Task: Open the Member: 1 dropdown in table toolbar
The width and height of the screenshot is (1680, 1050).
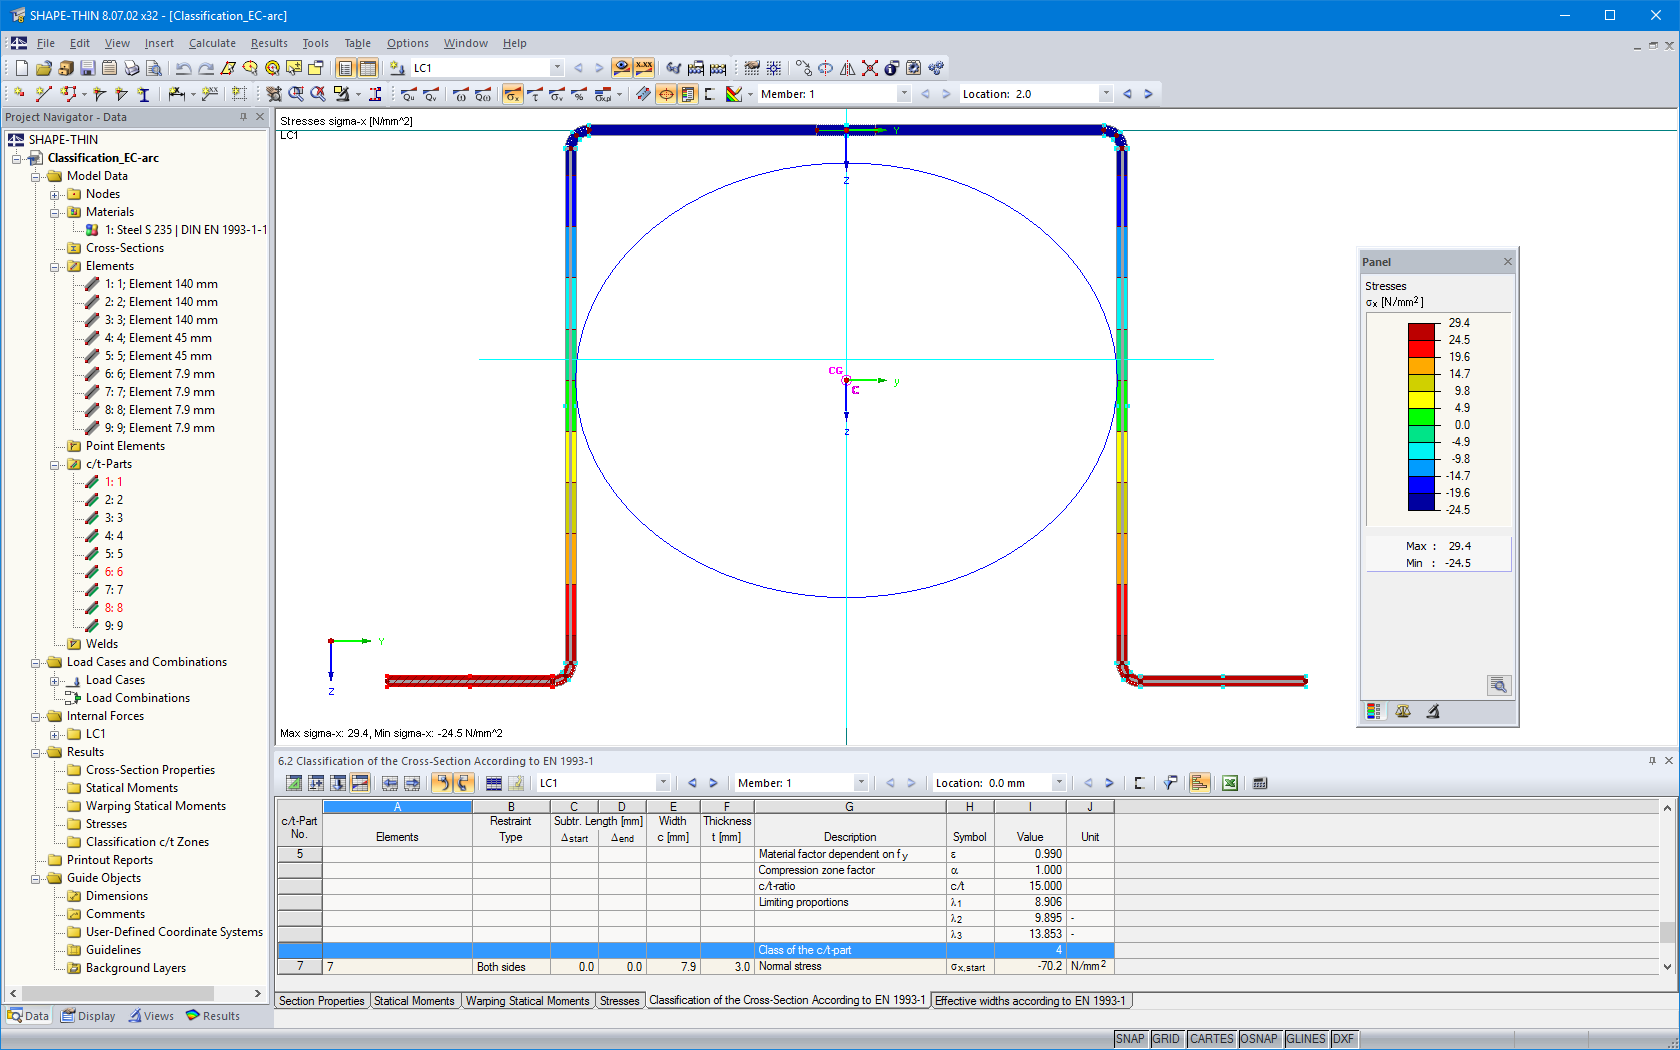Action: [x=861, y=783]
